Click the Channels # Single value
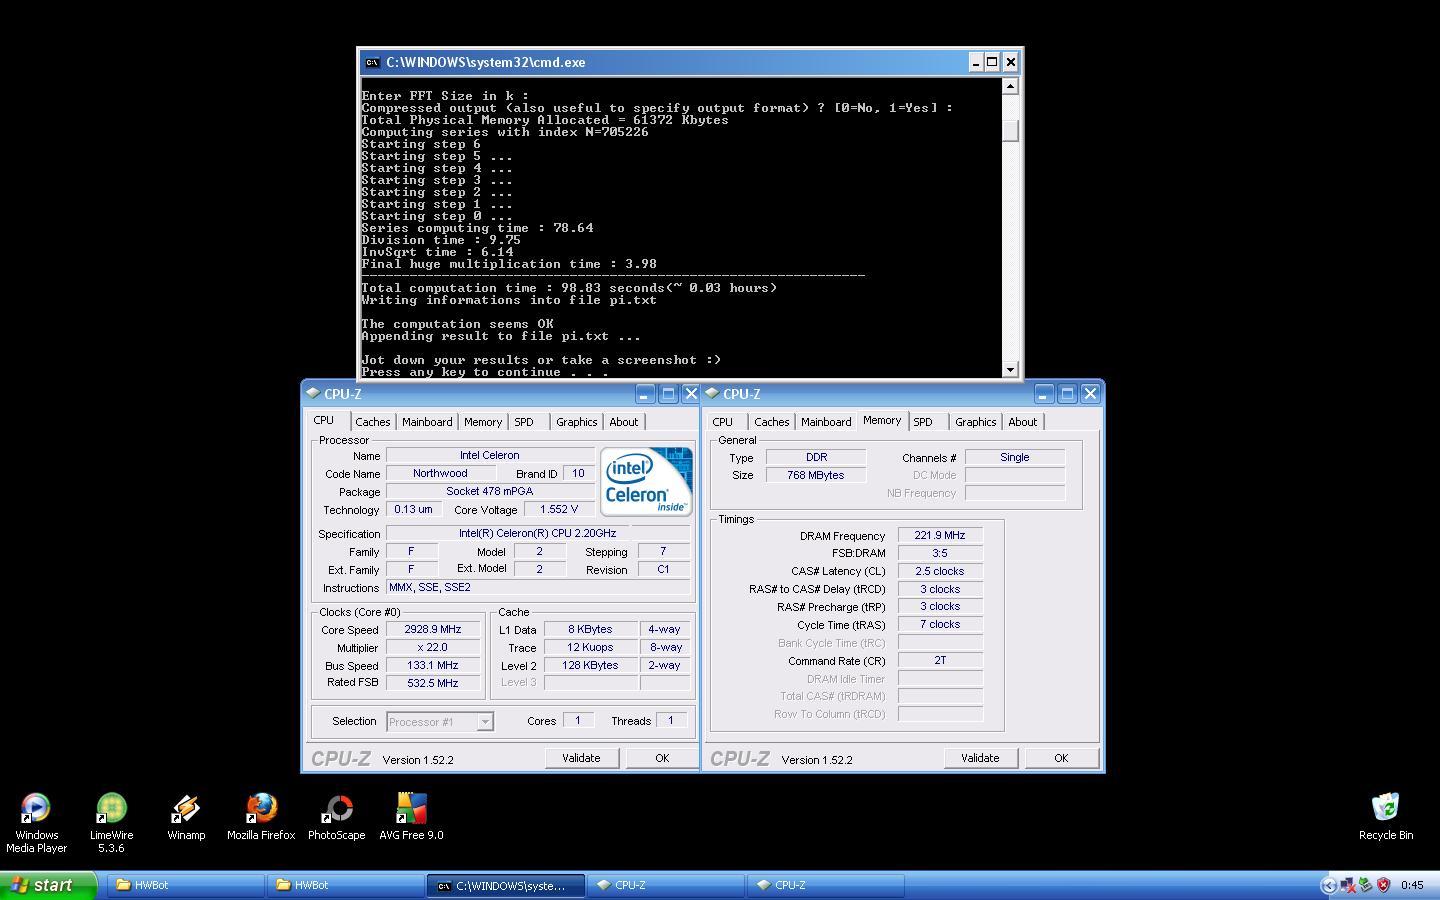Viewport: 1440px width, 900px height. tap(1014, 457)
